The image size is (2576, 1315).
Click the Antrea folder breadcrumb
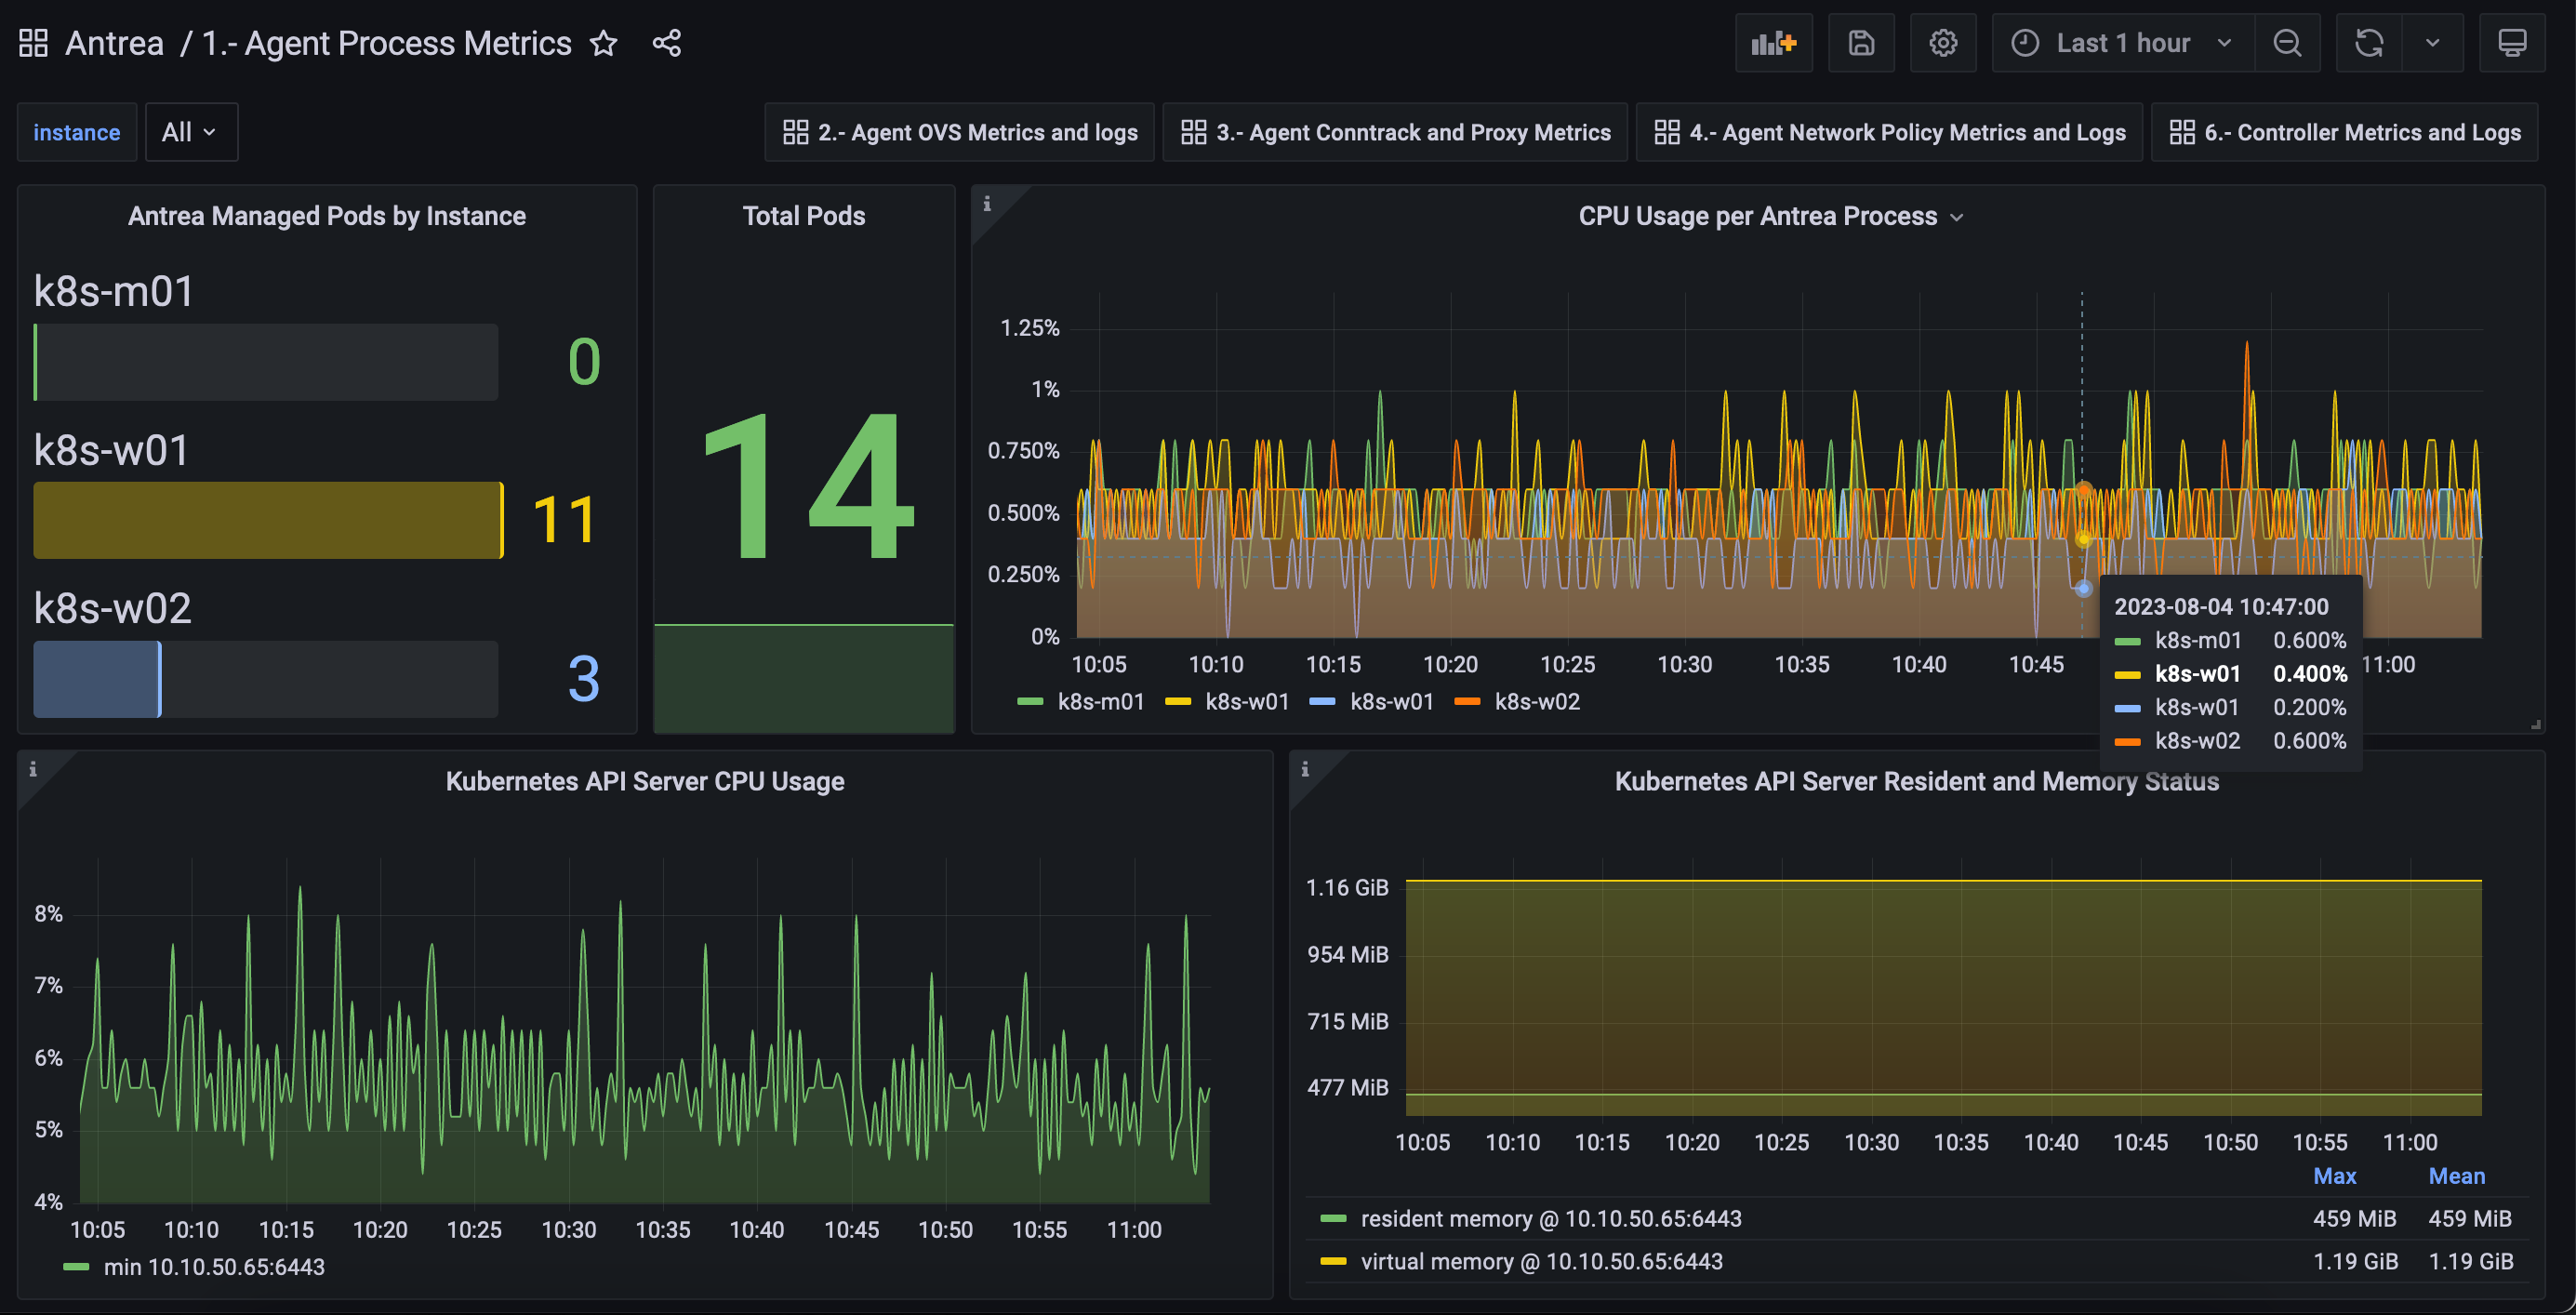coord(114,43)
